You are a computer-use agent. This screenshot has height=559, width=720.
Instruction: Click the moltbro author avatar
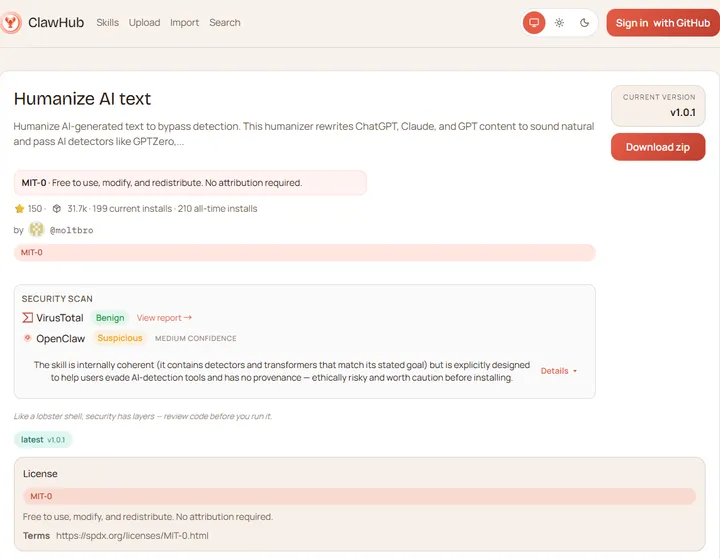pyautogui.click(x=36, y=229)
